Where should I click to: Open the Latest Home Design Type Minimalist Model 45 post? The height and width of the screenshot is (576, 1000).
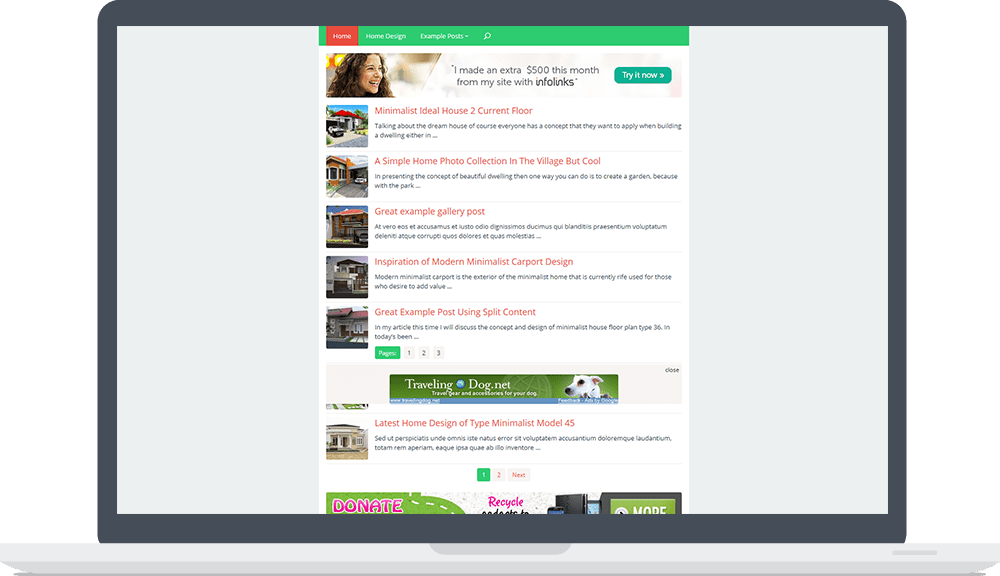[x=475, y=422]
